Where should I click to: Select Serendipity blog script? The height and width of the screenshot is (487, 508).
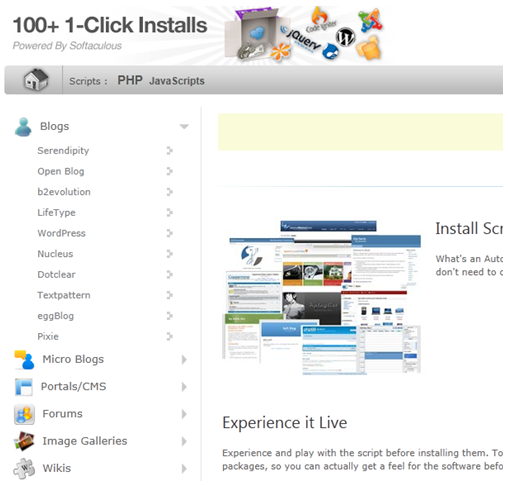pos(63,151)
